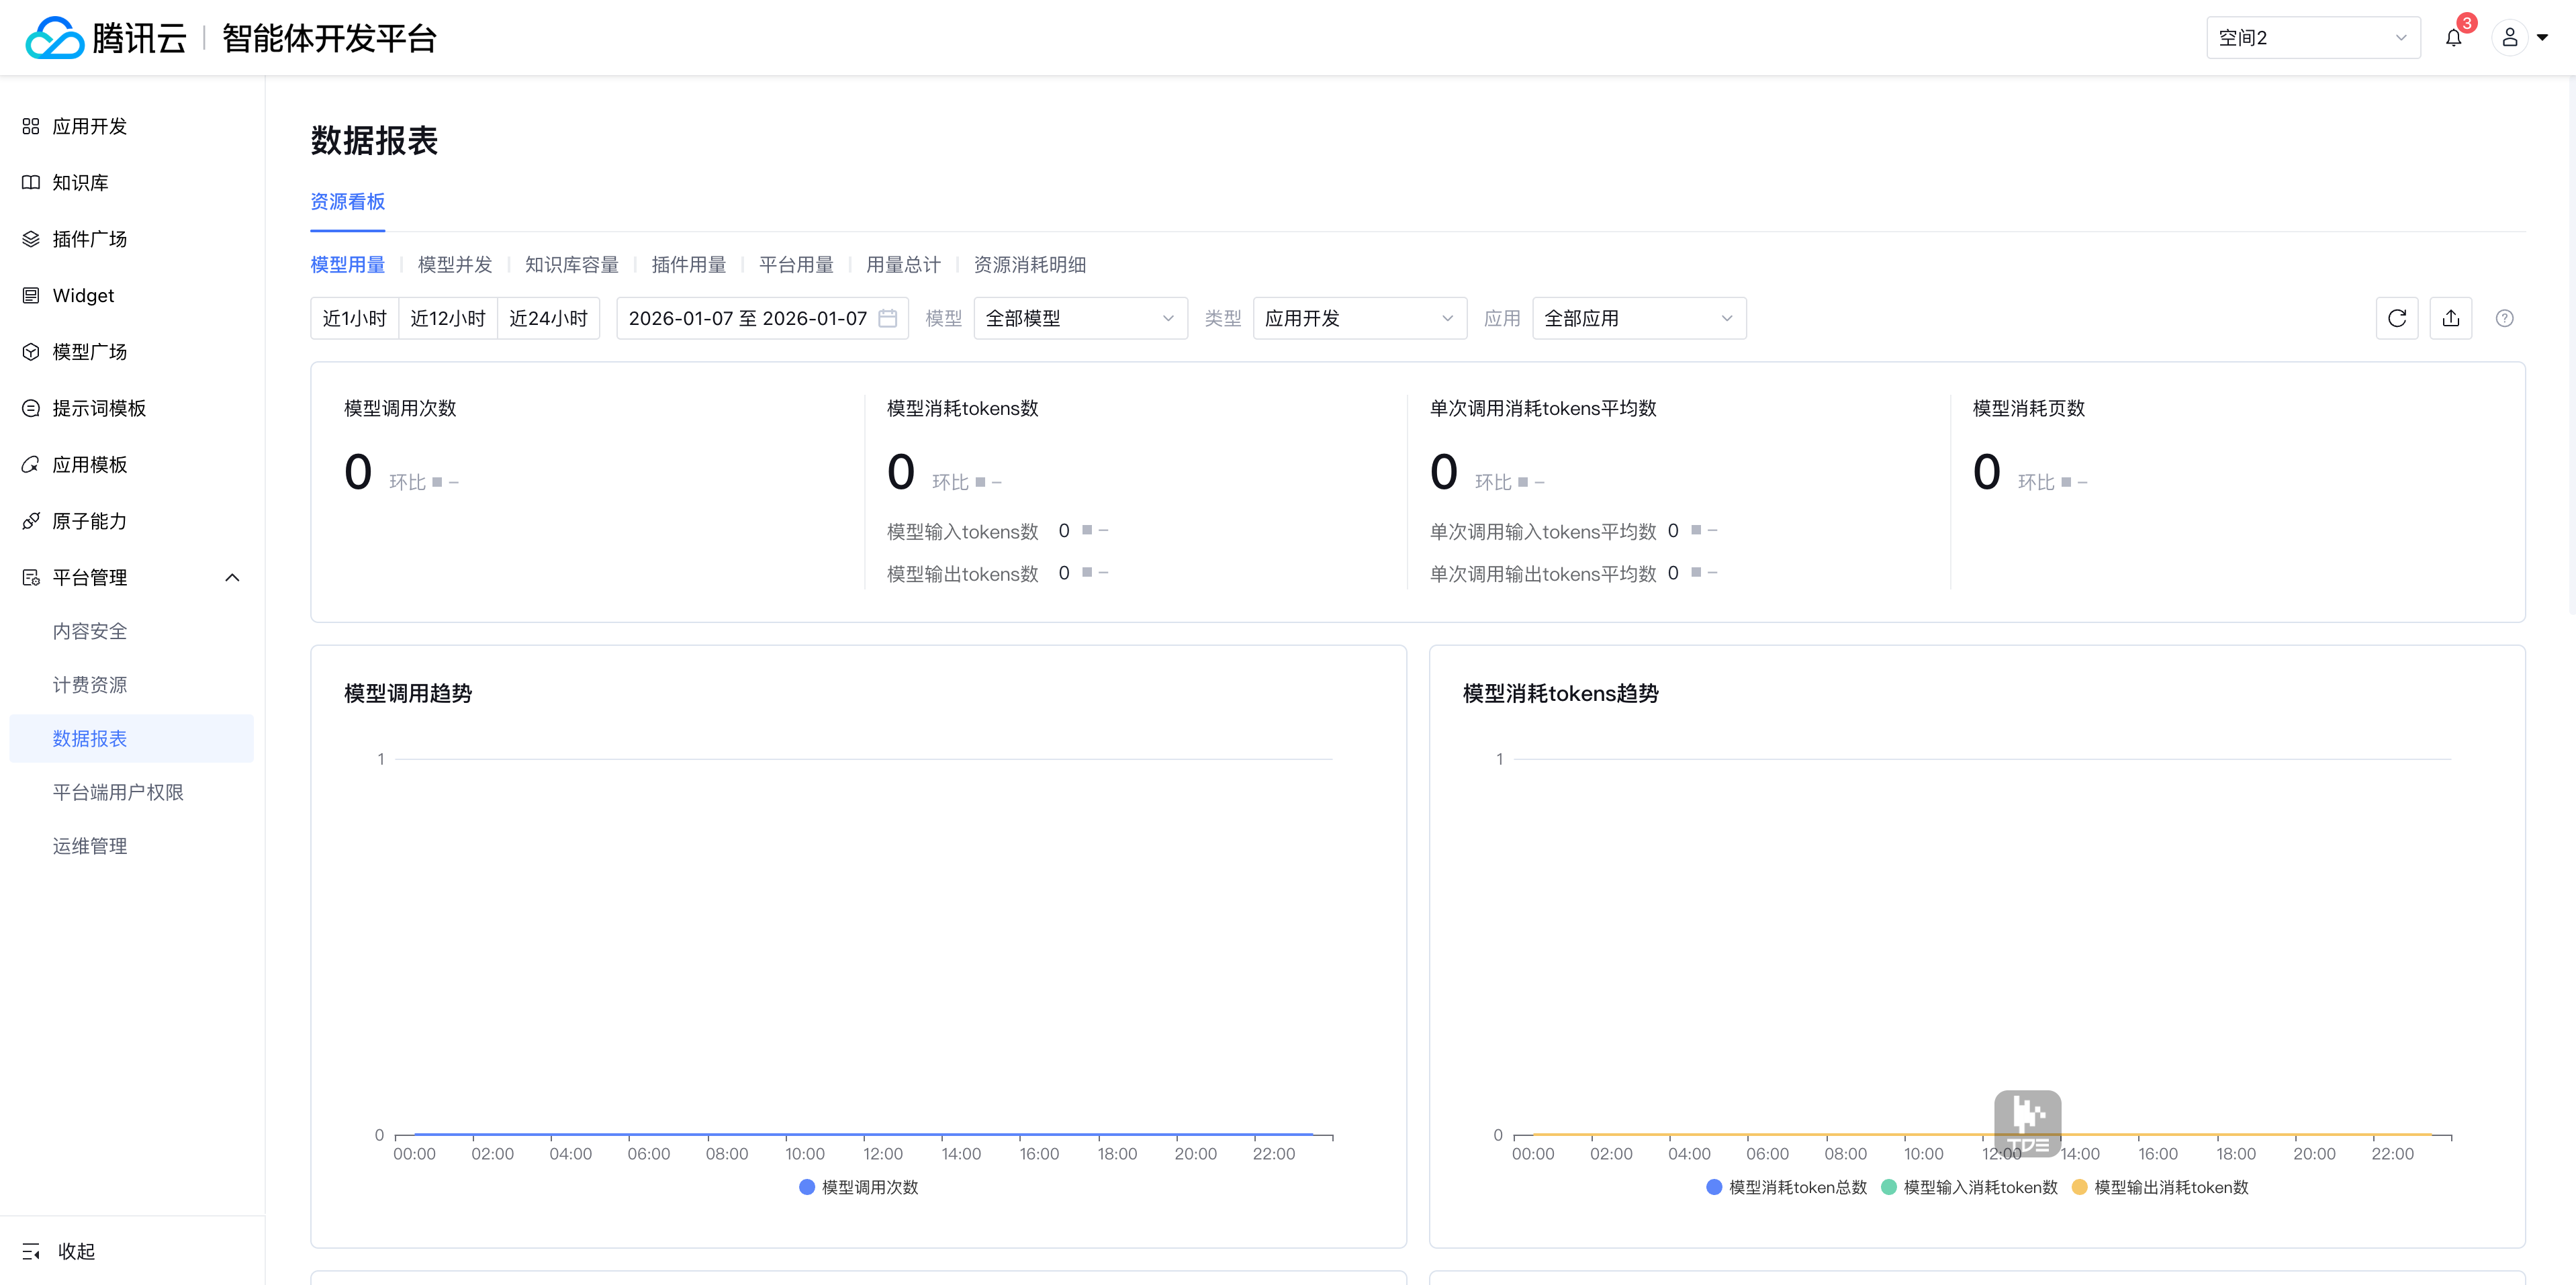Click the export upload icon
The image size is (2576, 1285).
tap(2450, 318)
